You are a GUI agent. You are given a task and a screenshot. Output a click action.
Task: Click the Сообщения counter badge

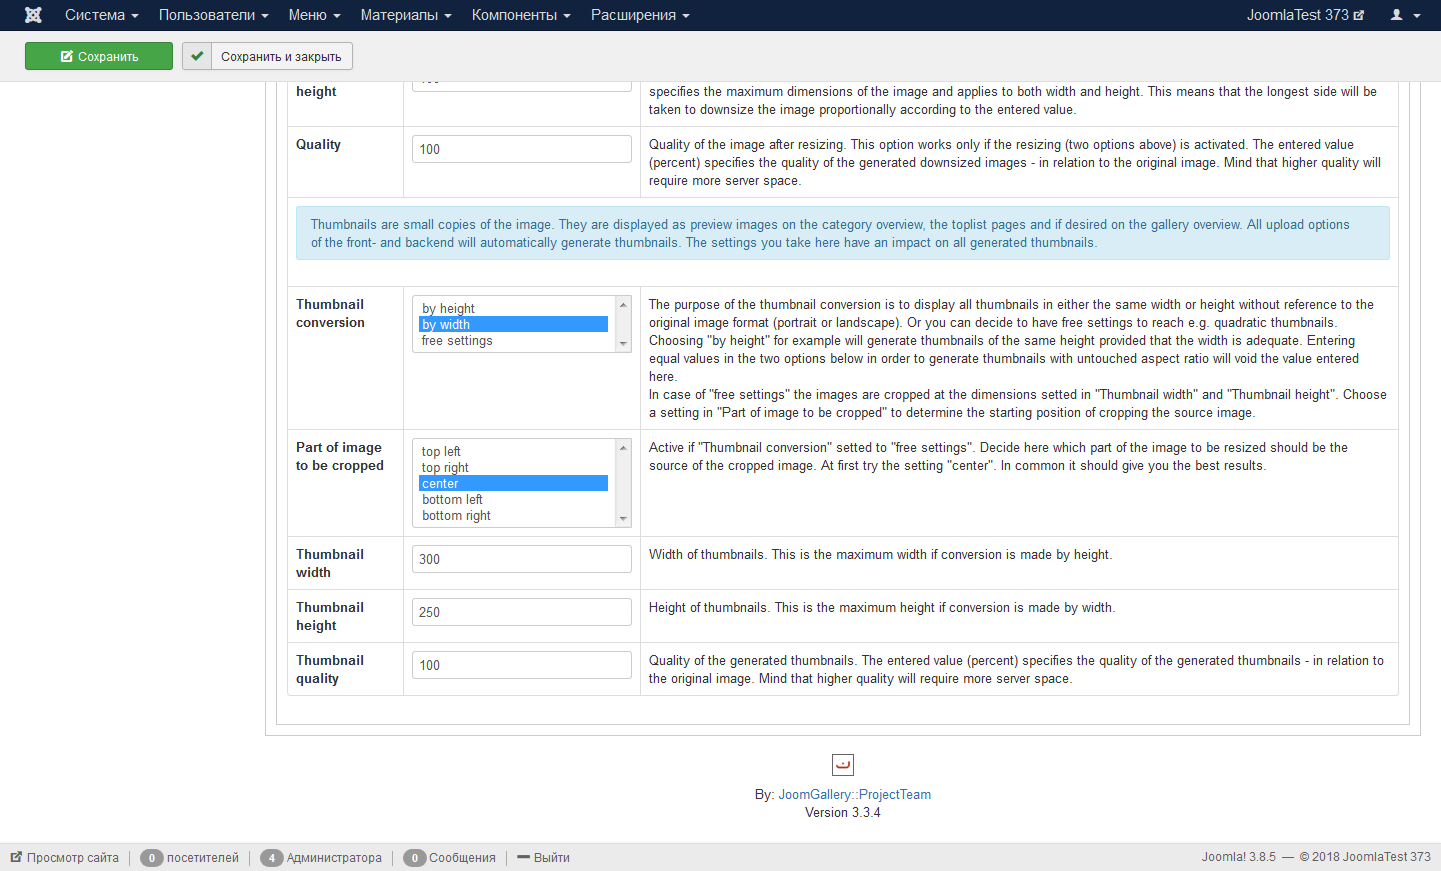click(414, 858)
